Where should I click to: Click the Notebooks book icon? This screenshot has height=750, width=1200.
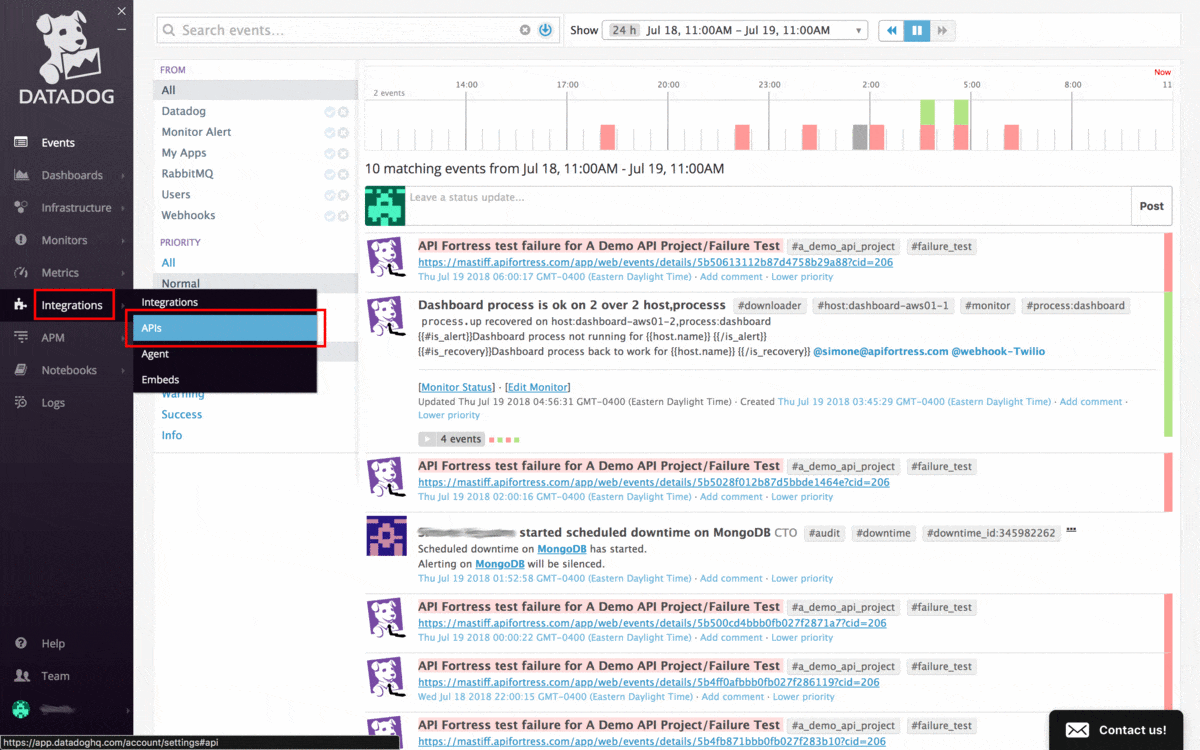(x=21, y=370)
